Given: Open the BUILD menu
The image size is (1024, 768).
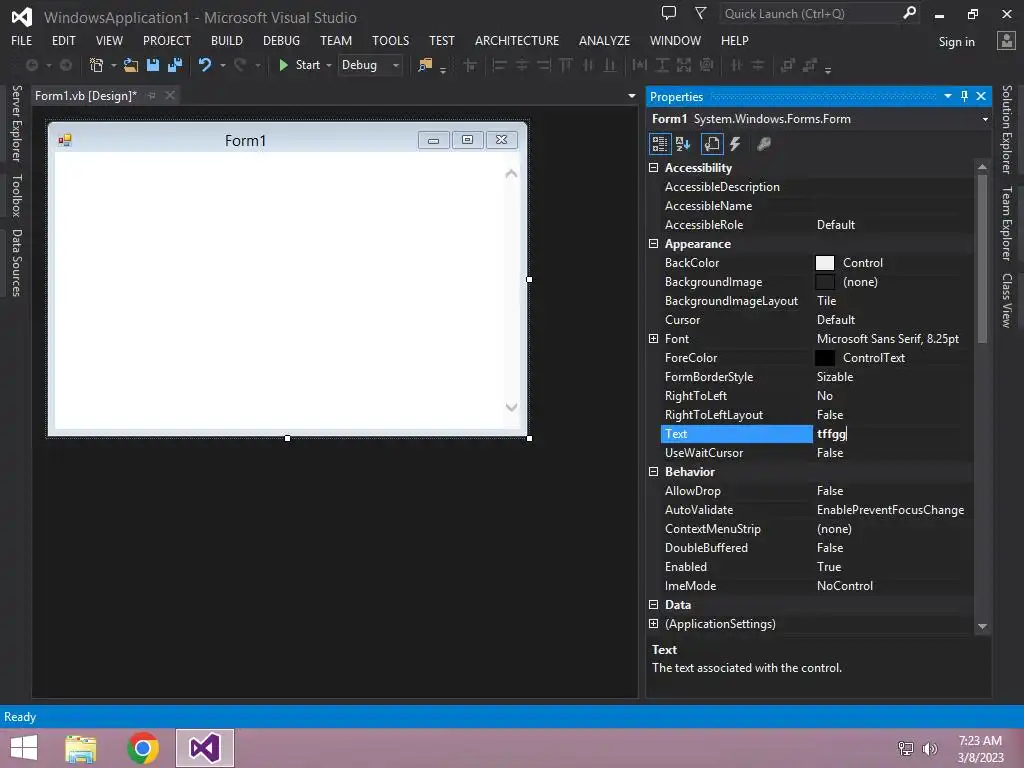Looking at the screenshot, I should 227,40.
